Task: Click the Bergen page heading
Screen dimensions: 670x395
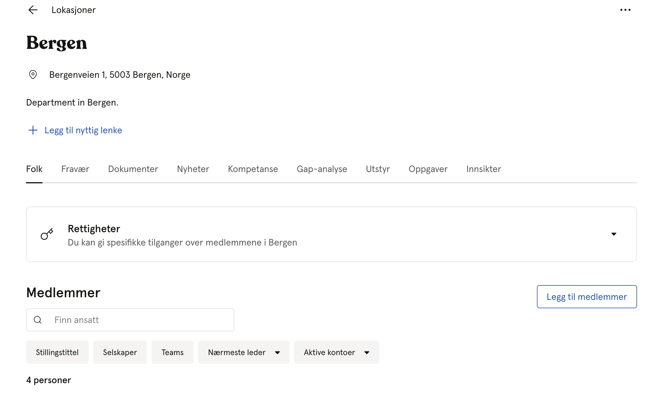Action: pos(57,43)
